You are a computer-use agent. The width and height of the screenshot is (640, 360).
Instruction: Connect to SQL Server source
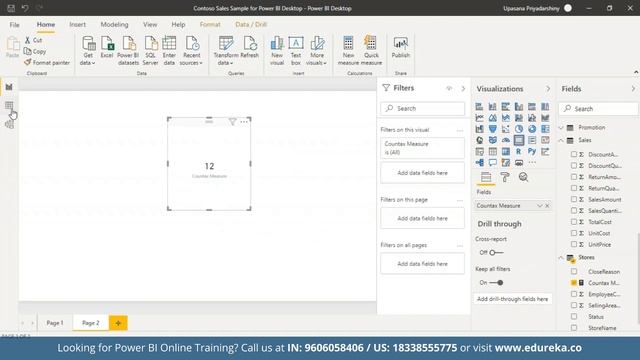pos(150,51)
